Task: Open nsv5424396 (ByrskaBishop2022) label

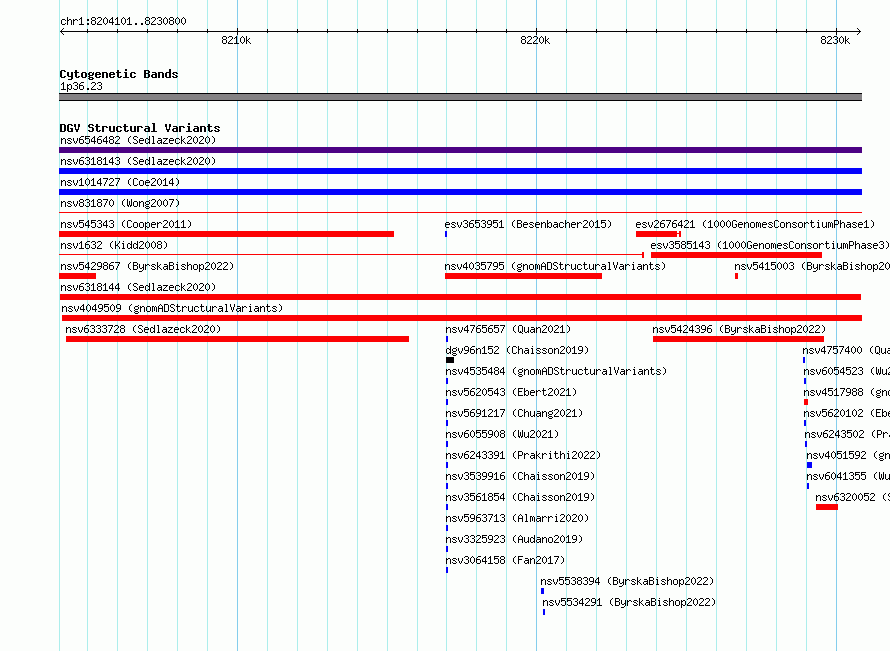Action: point(739,329)
